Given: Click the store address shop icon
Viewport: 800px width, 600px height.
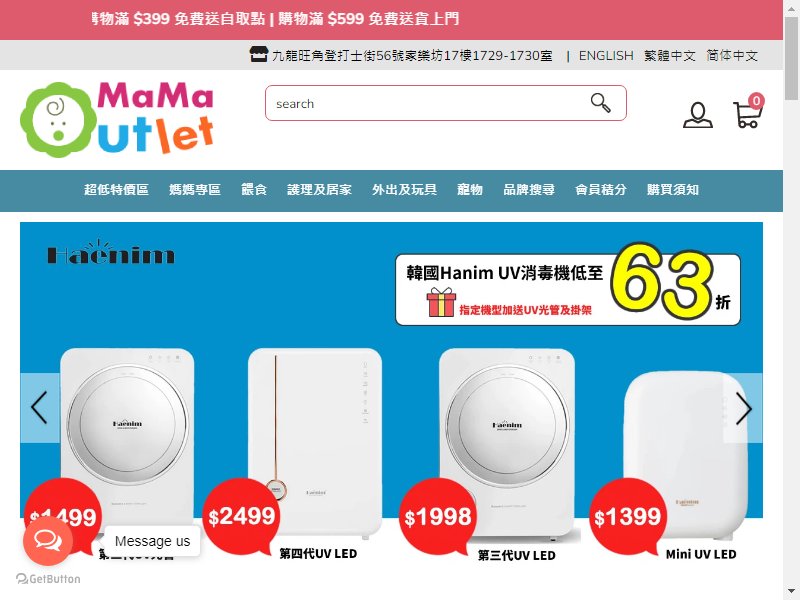Looking at the screenshot, I should 258,54.
